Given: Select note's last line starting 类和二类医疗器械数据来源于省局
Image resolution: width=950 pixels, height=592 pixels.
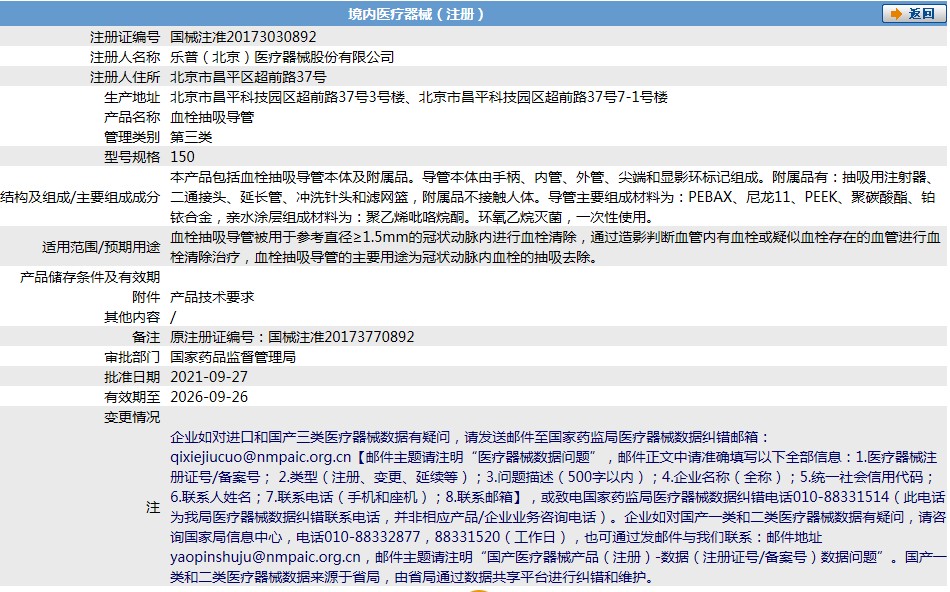Looking at the screenshot, I should tap(412, 577).
